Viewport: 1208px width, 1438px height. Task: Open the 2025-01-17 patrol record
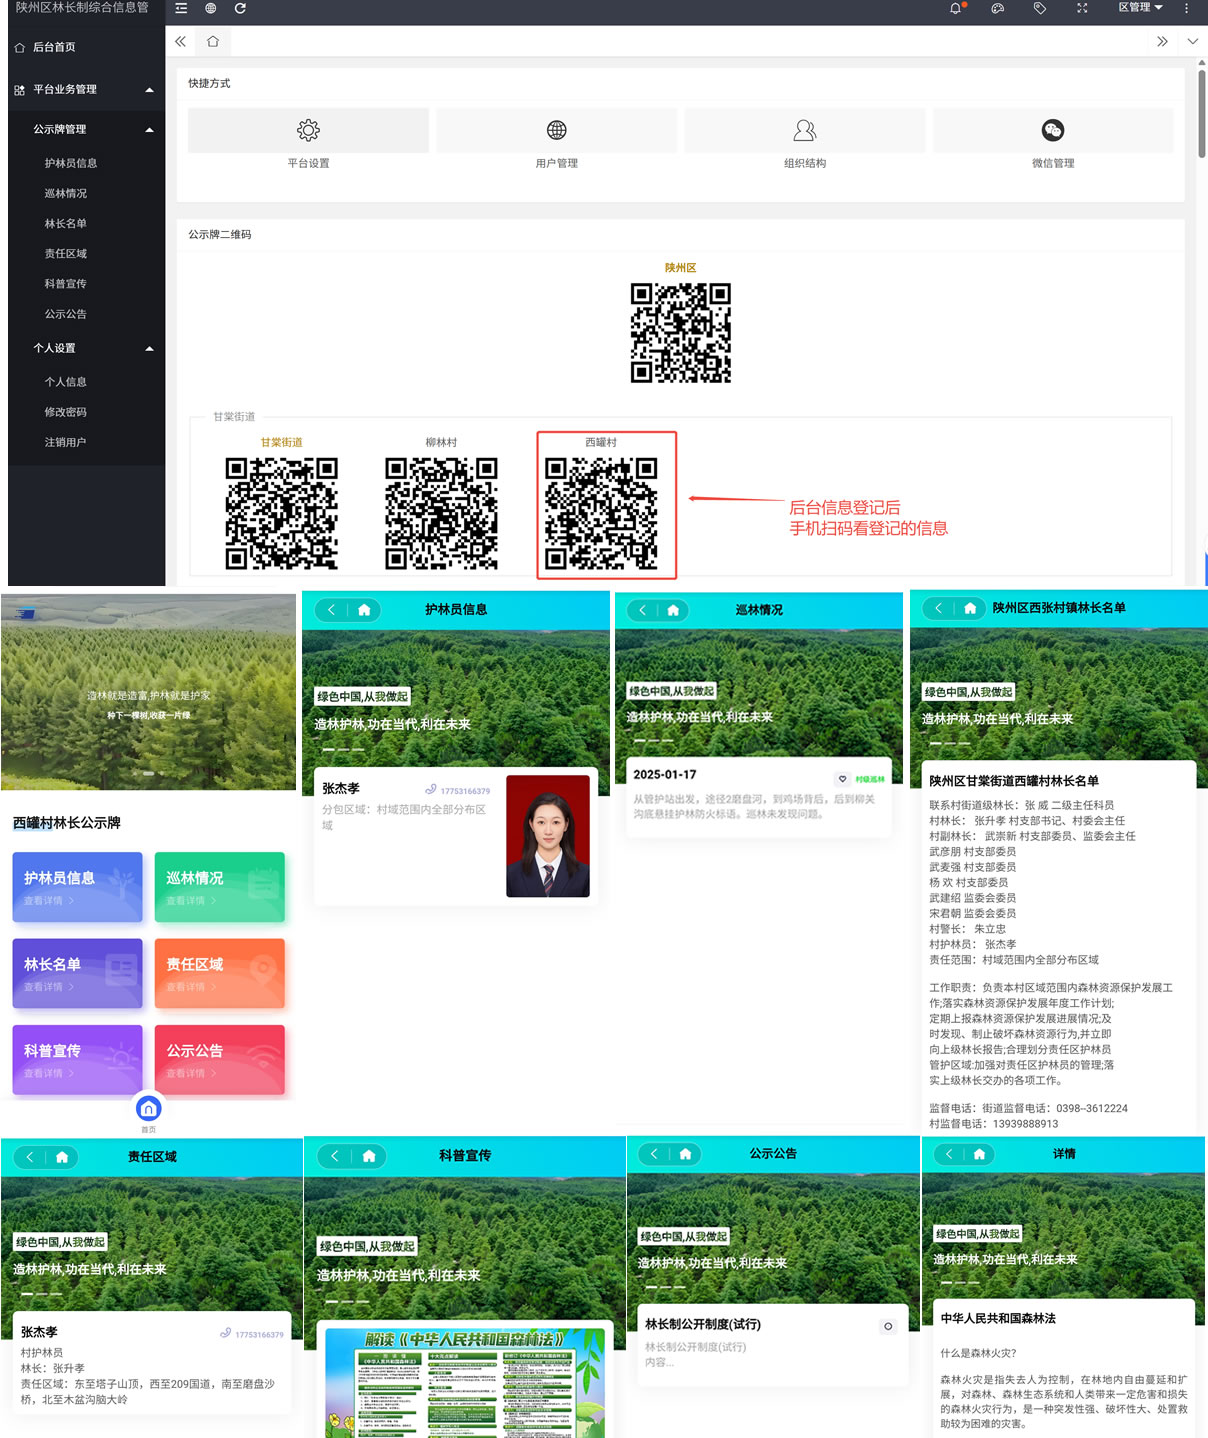(x=759, y=796)
